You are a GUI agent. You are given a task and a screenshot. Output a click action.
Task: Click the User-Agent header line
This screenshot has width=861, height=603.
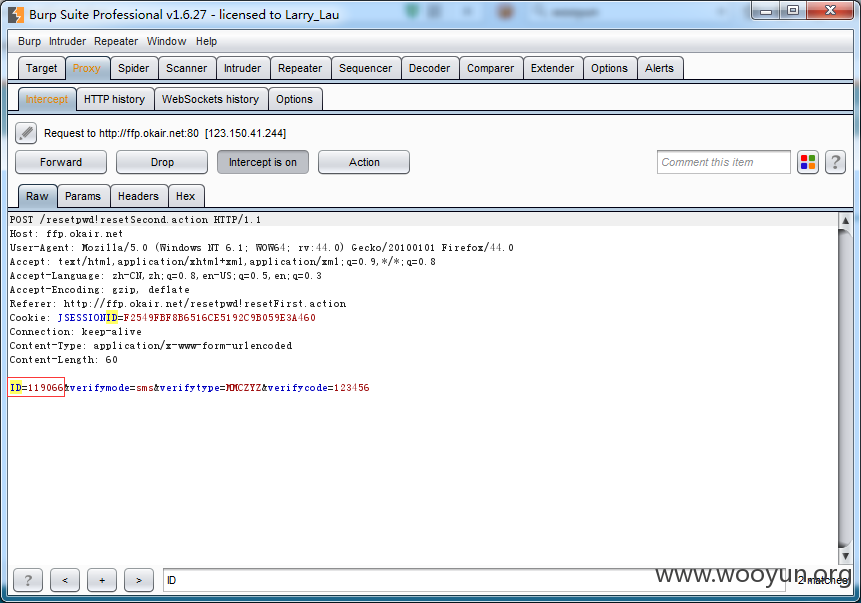coord(262,248)
